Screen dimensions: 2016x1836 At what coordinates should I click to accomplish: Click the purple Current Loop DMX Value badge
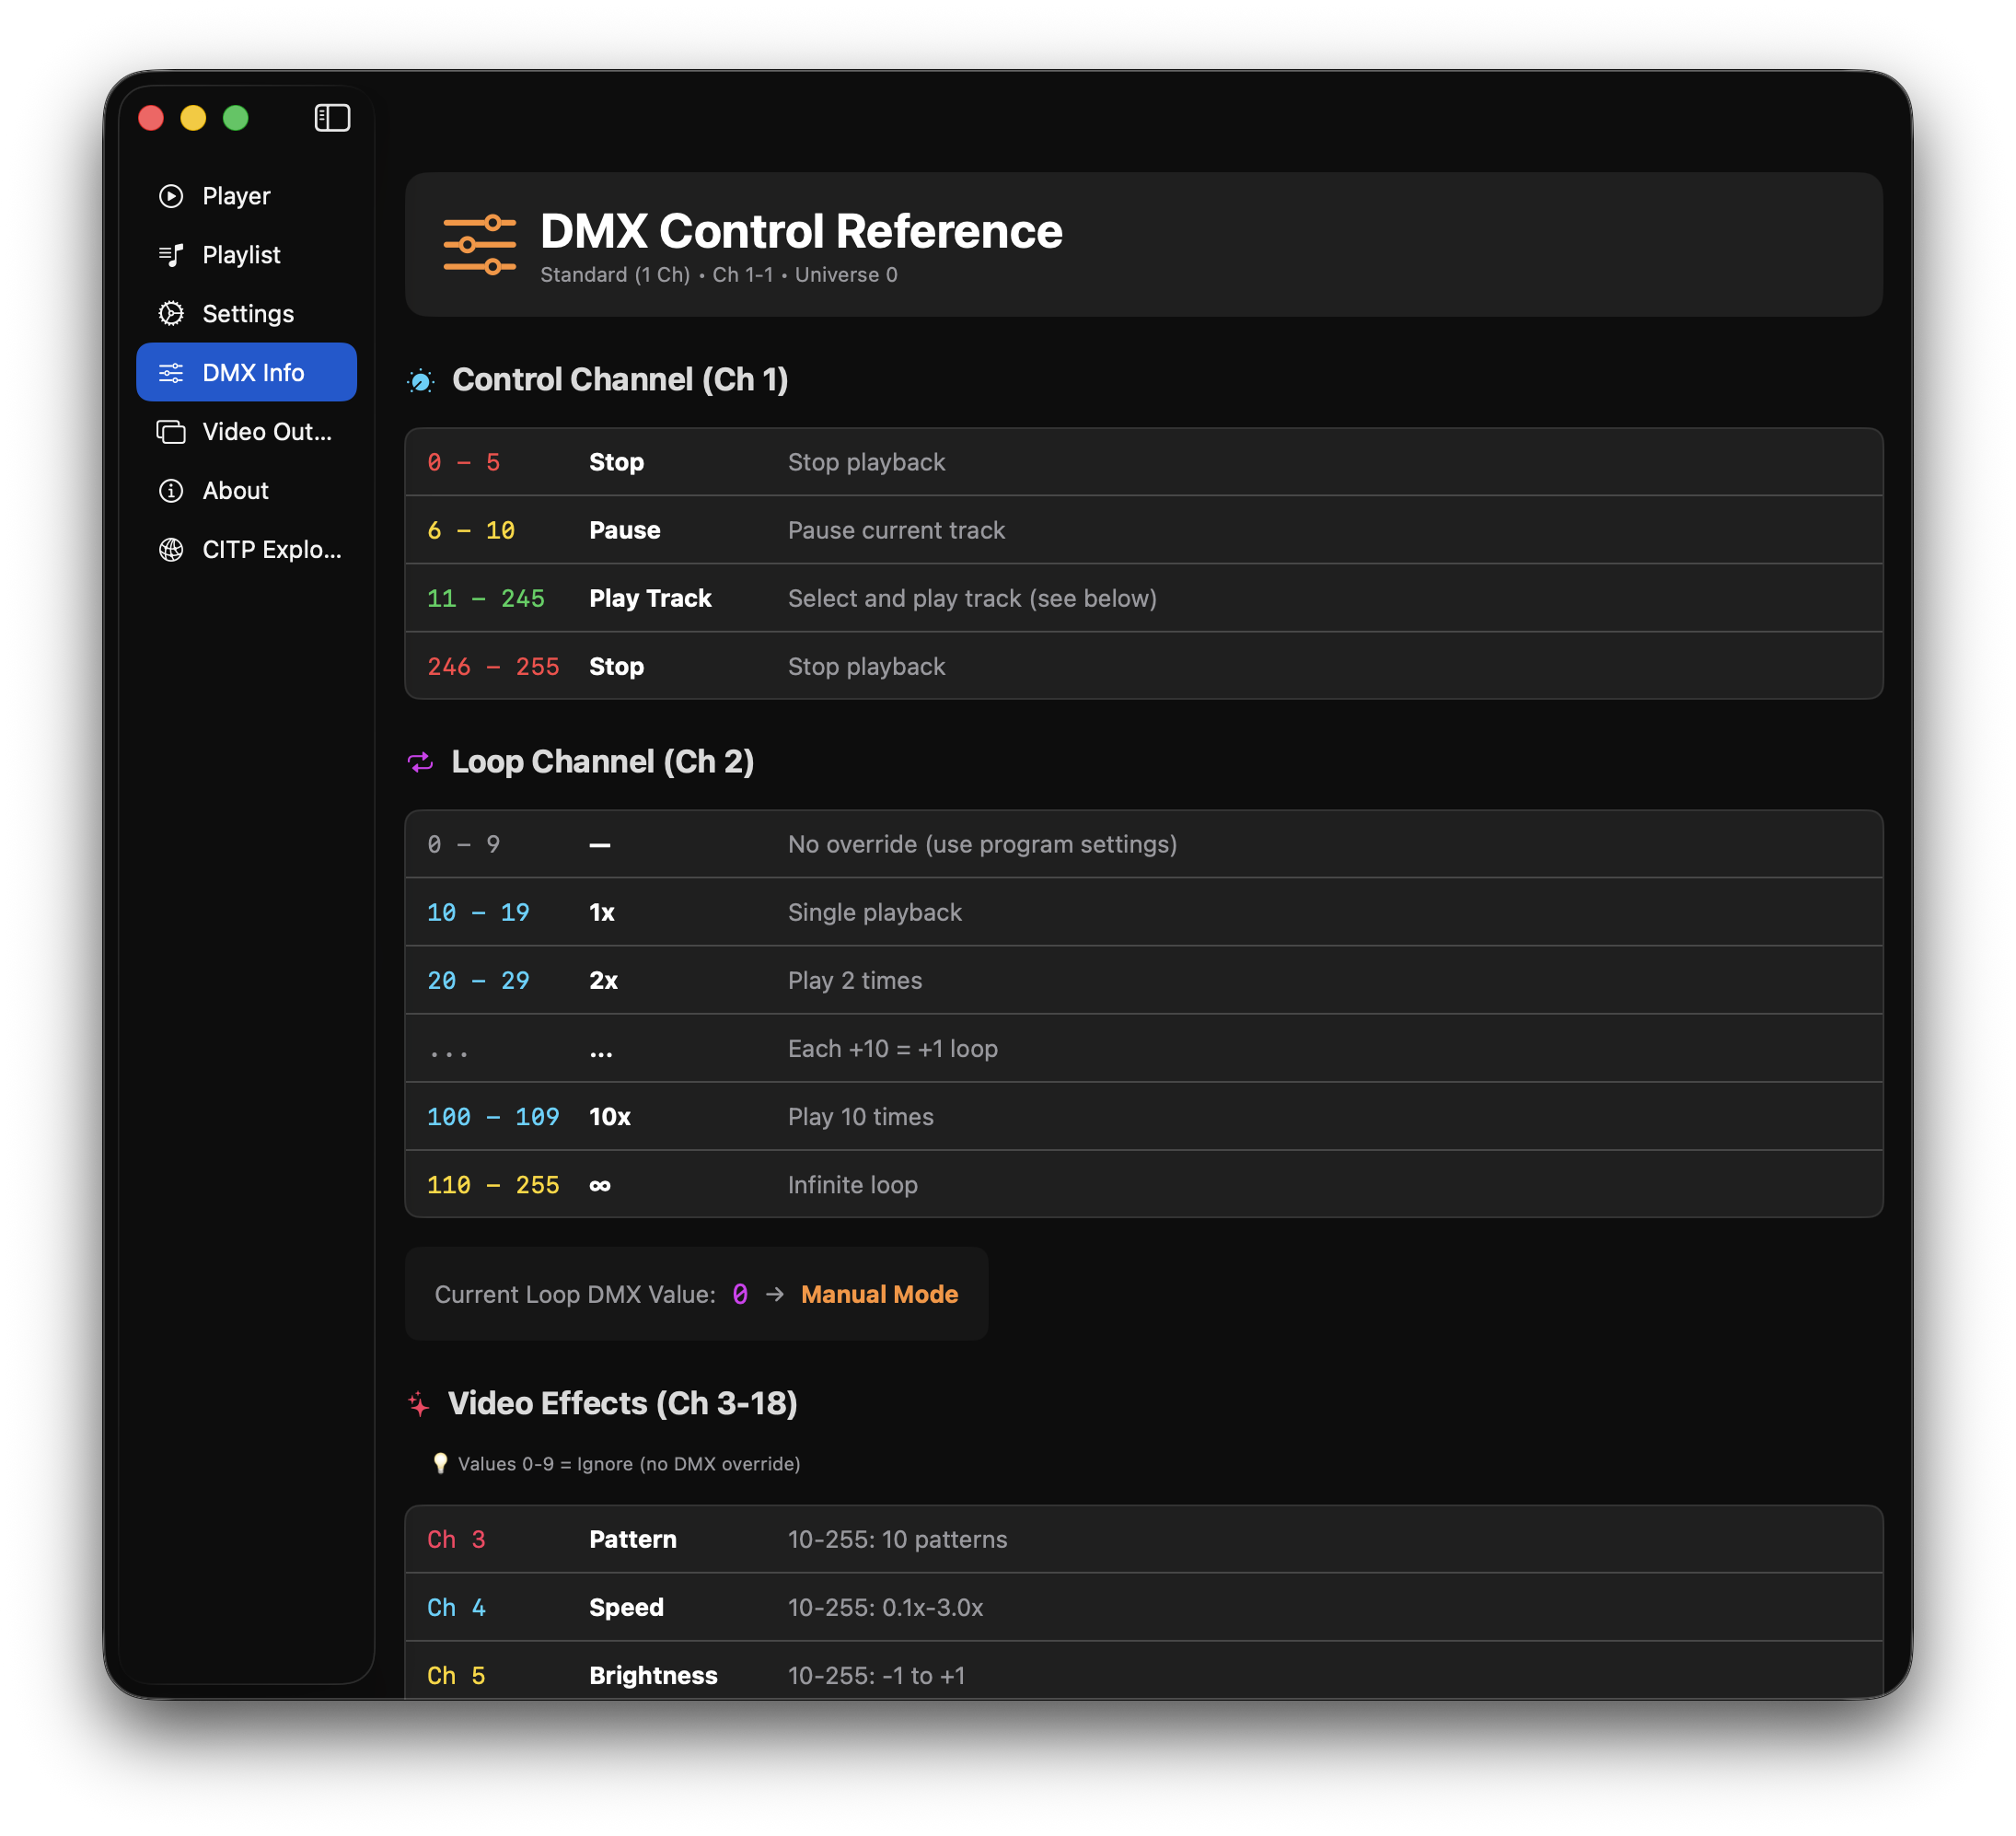739,1294
